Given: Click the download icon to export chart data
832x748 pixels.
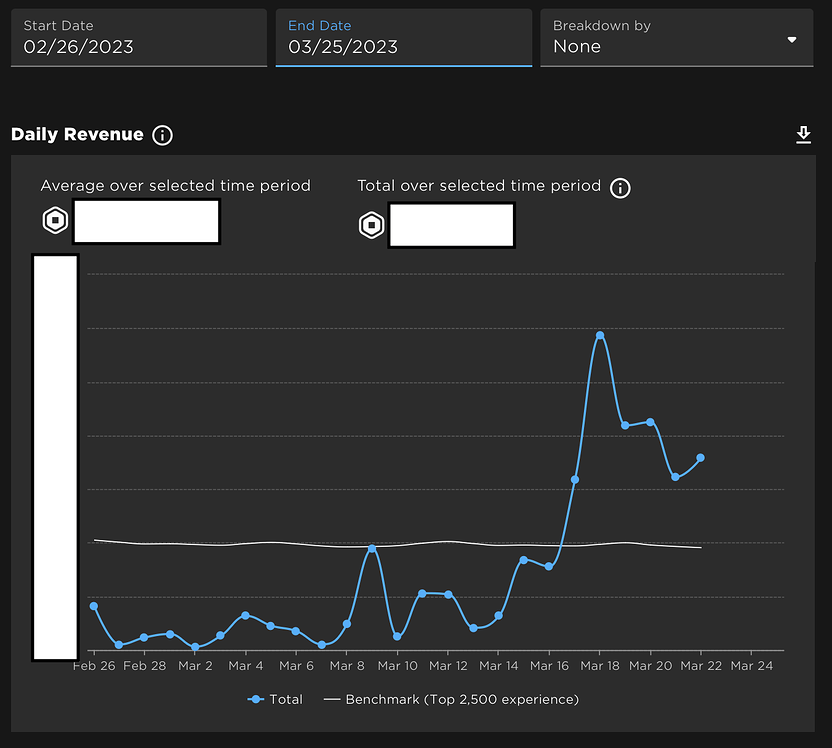Looking at the screenshot, I should pyautogui.click(x=803, y=134).
